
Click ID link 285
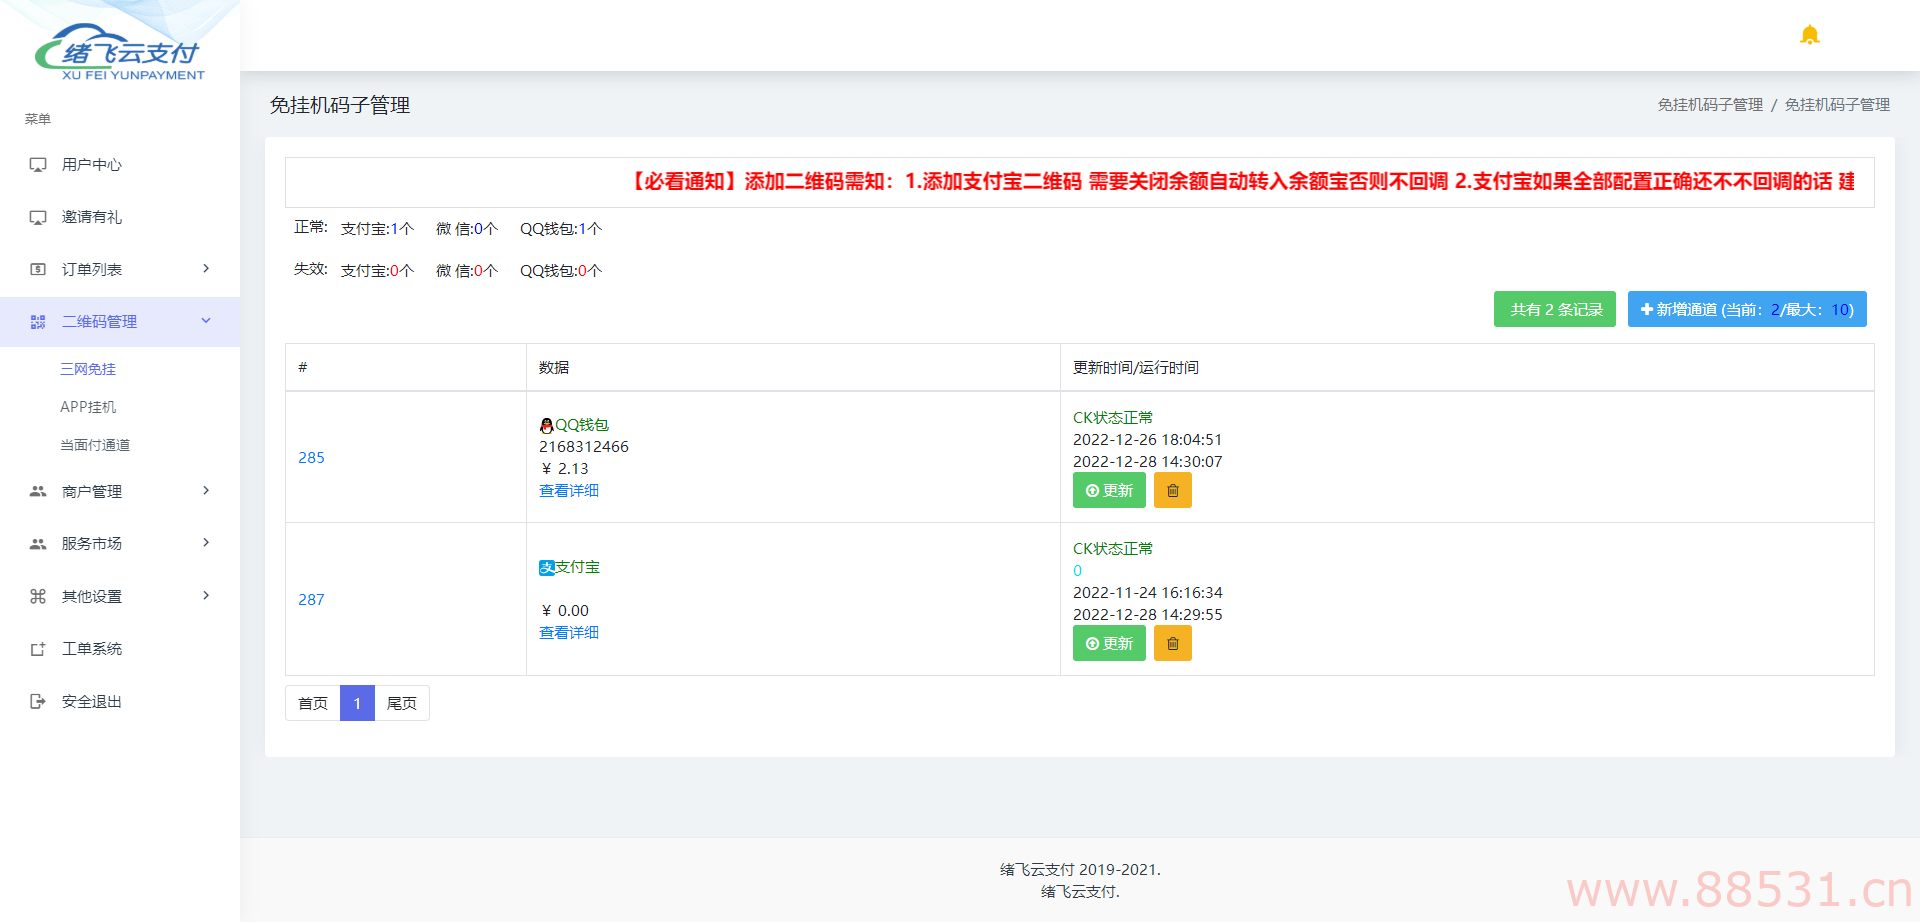point(311,457)
